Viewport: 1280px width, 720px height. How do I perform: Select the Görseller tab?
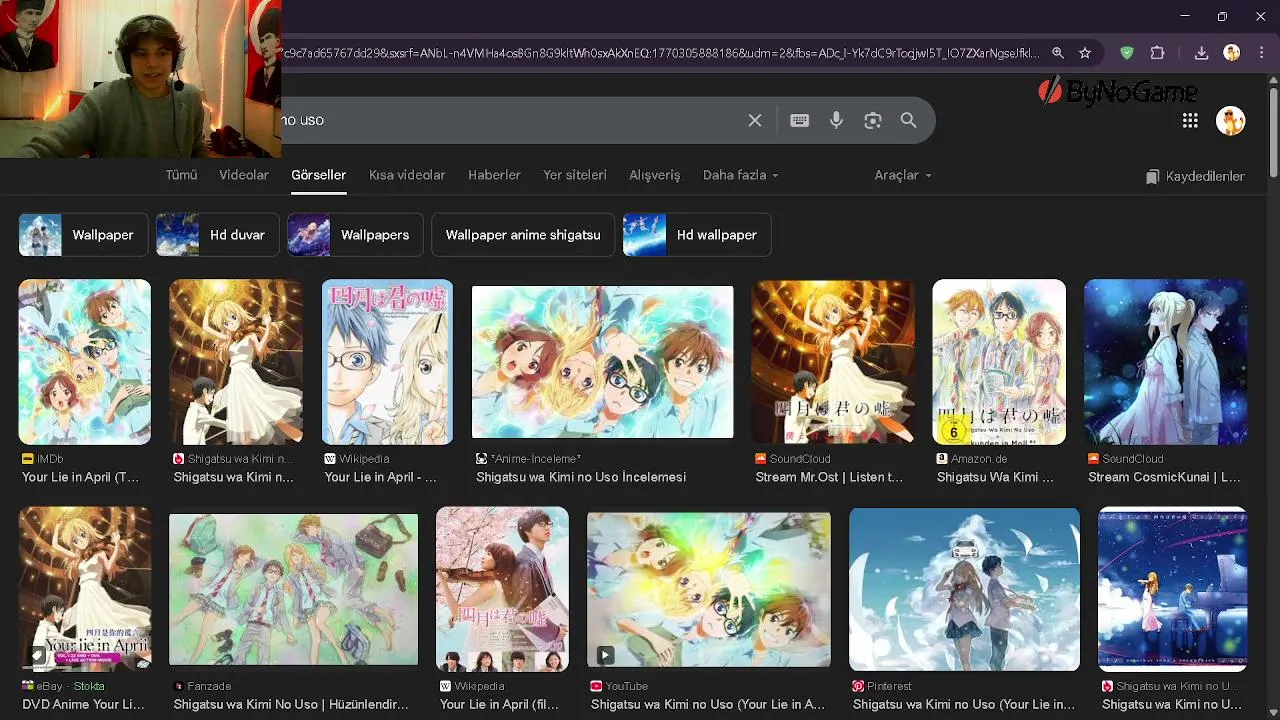point(319,175)
